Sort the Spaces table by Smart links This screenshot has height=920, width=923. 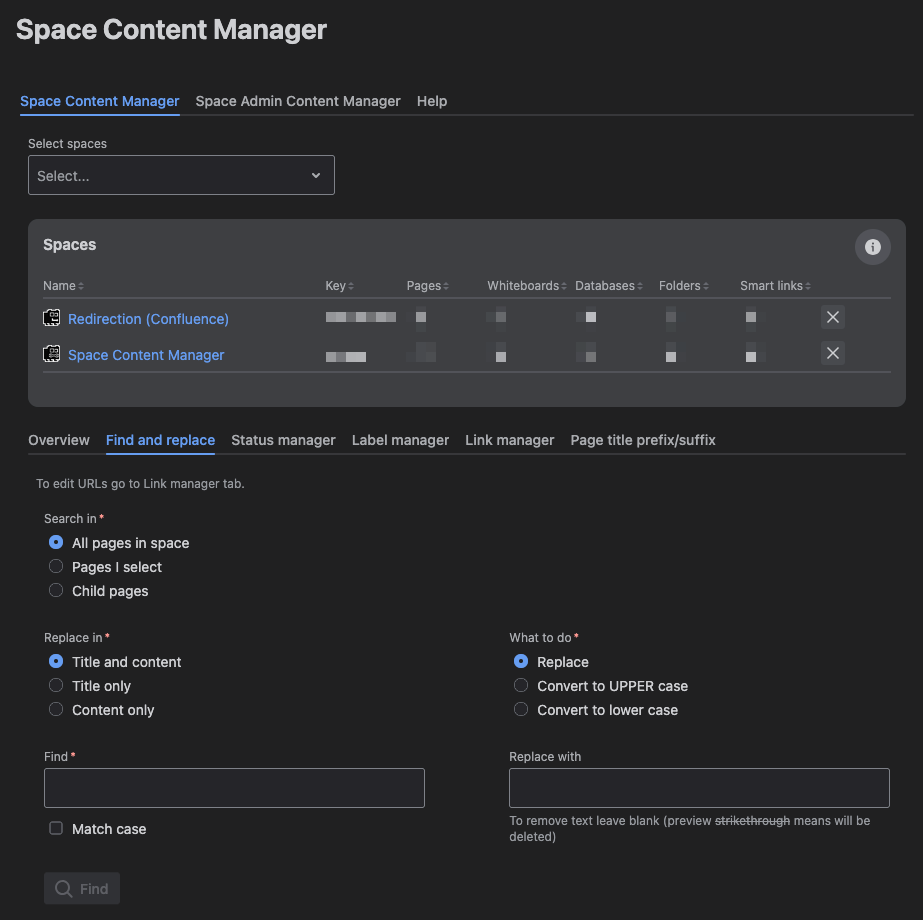pos(776,286)
